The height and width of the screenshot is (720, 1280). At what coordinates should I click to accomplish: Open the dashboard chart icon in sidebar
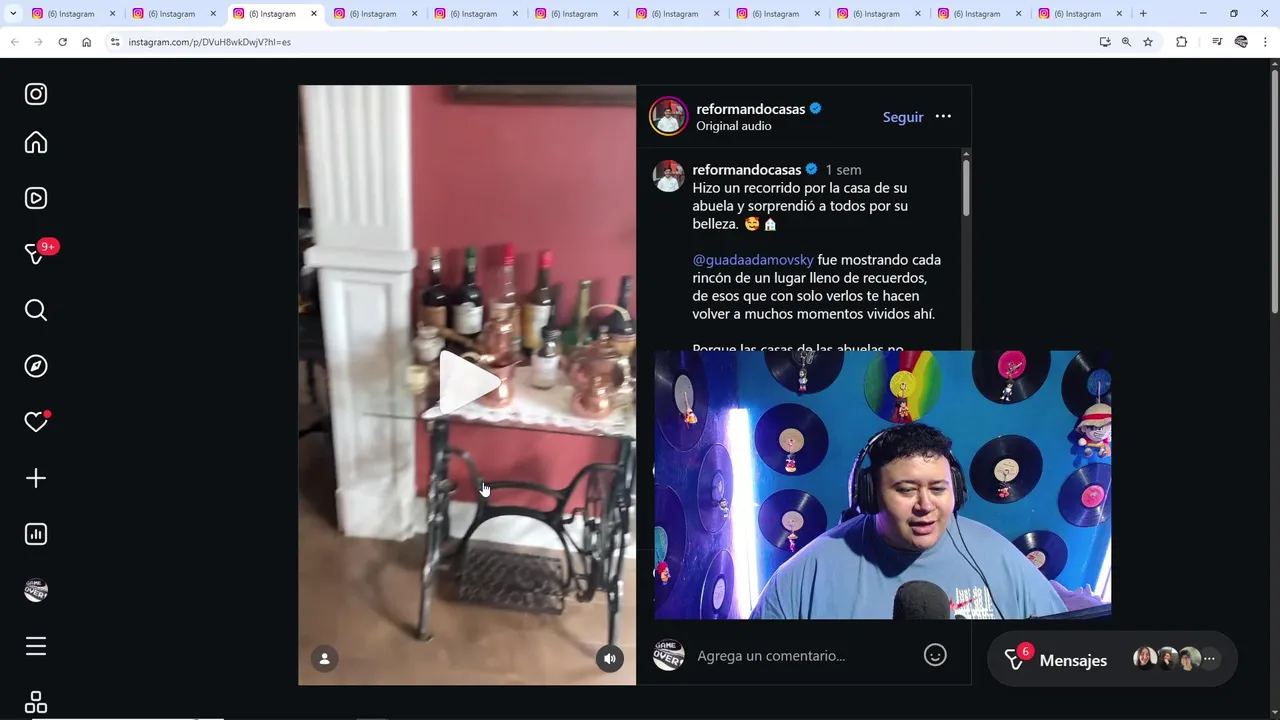pyautogui.click(x=36, y=534)
